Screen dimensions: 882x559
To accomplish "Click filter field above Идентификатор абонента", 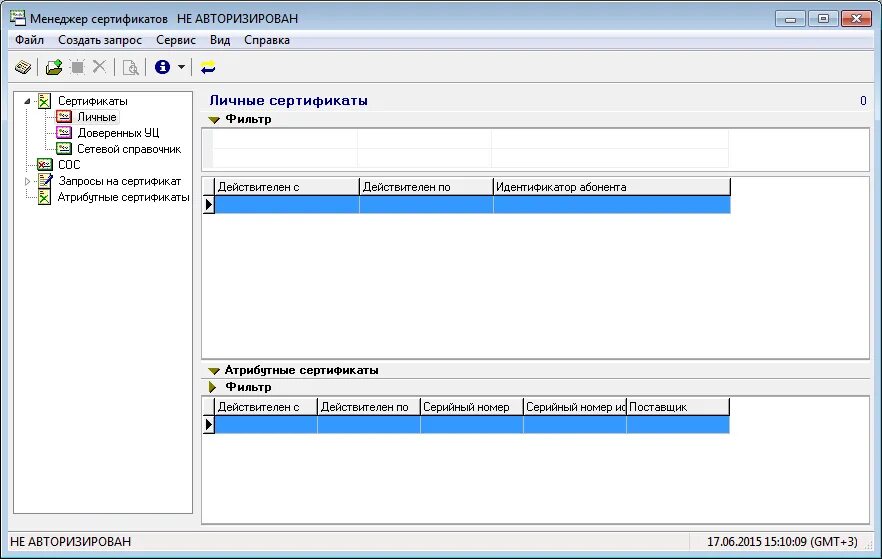I will pyautogui.click(x=610, y=139).
